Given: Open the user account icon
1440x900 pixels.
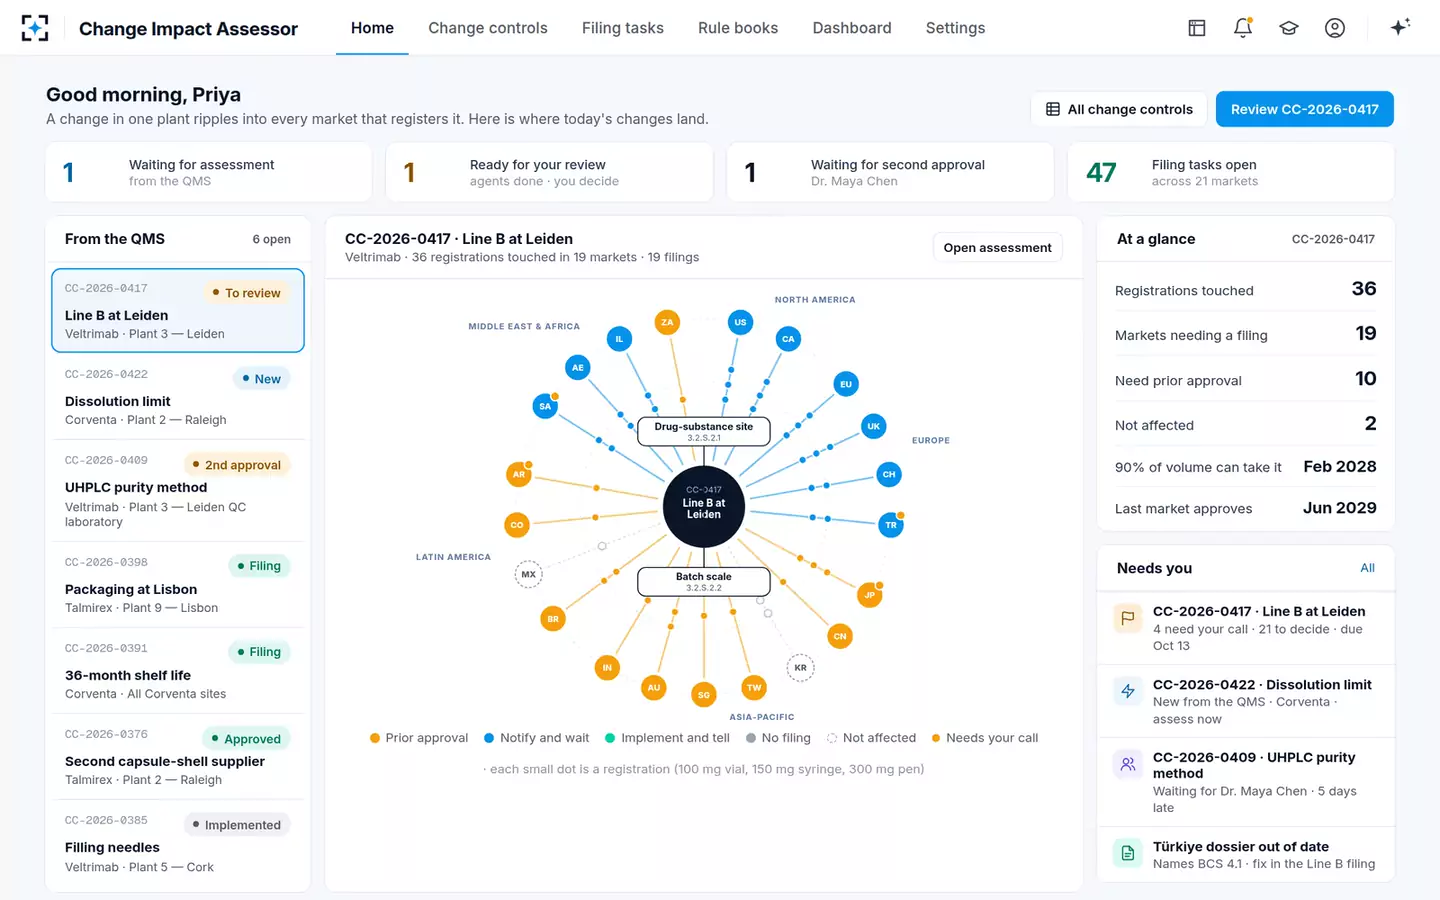Looking at the screenshot, I should [x=1335, y=28].
